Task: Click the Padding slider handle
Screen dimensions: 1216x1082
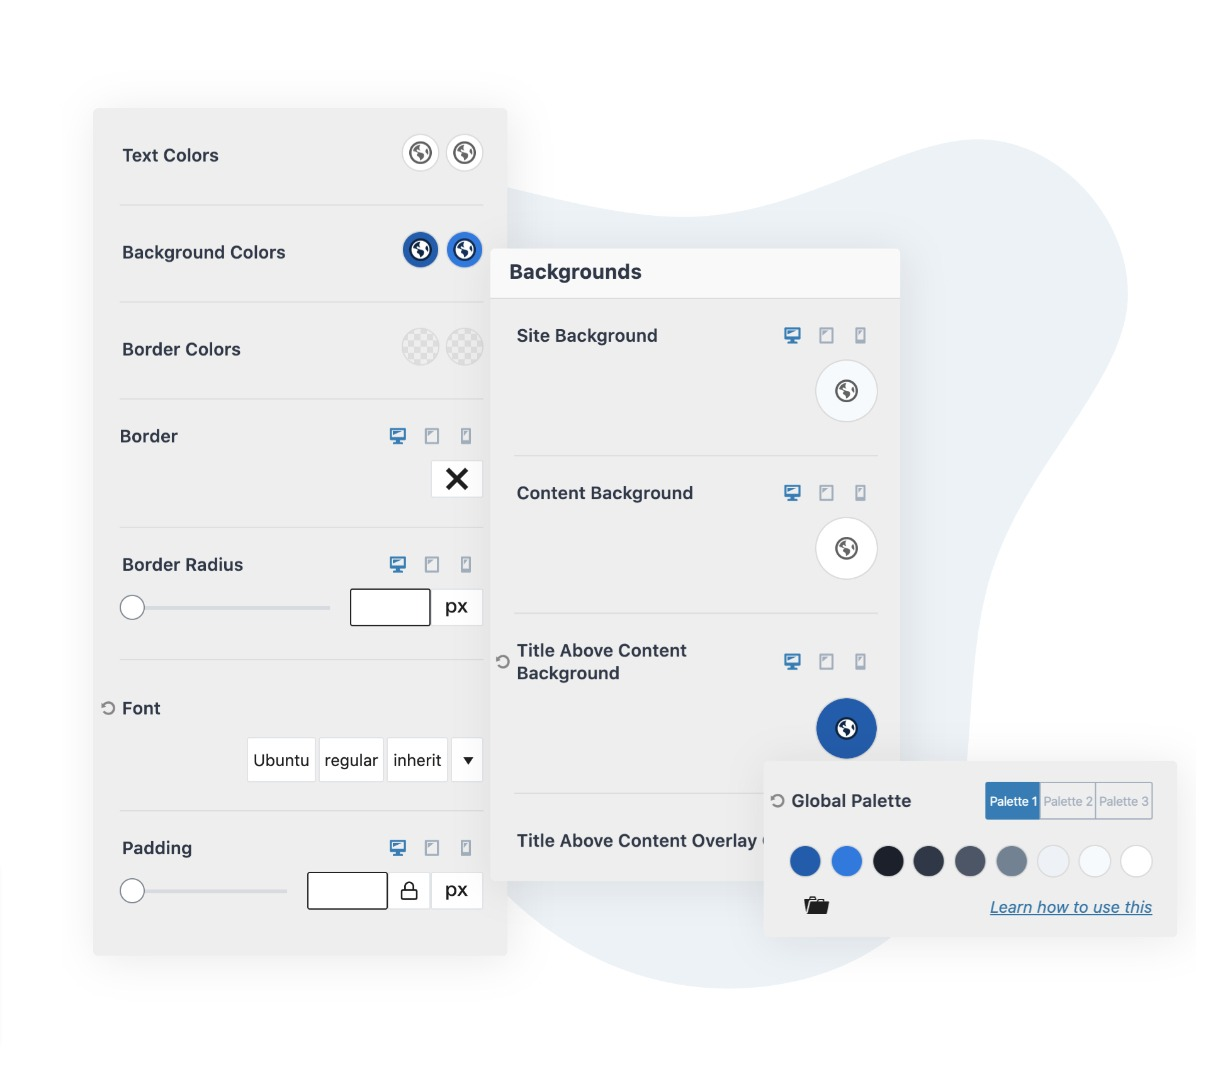Action: tap(132, 891)
